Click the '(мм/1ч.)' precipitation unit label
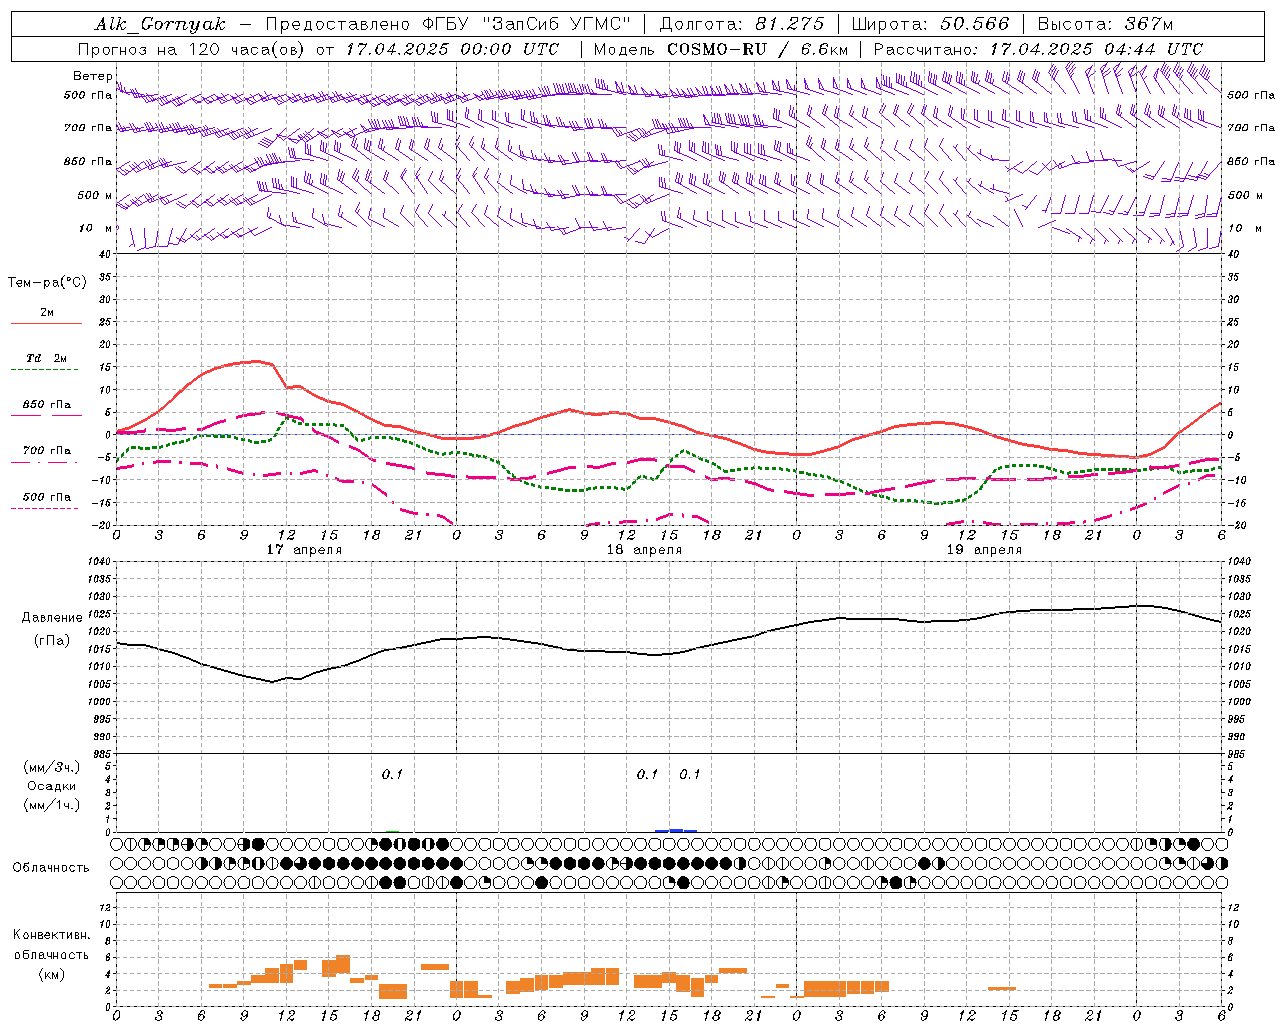 click(52, 805)
